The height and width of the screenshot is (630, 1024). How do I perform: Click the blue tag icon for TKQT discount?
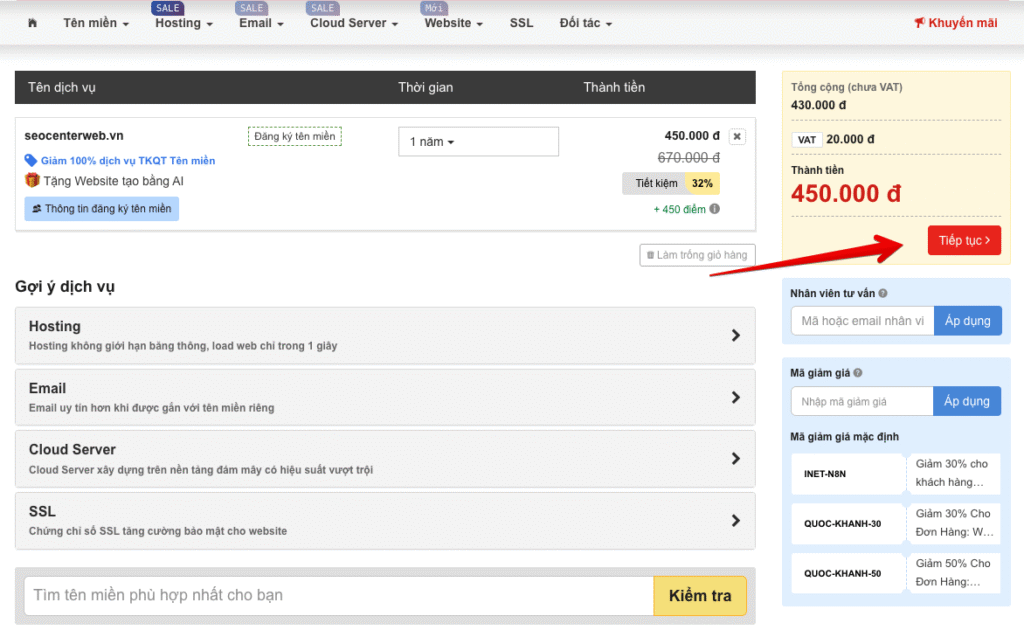pyautogui.click(x=31, y=160)
